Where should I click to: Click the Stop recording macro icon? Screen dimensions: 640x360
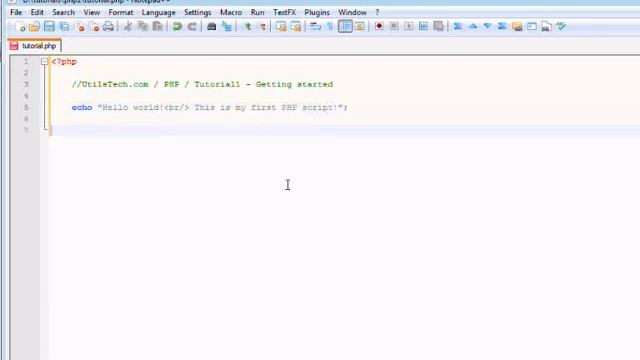[394, 27]
